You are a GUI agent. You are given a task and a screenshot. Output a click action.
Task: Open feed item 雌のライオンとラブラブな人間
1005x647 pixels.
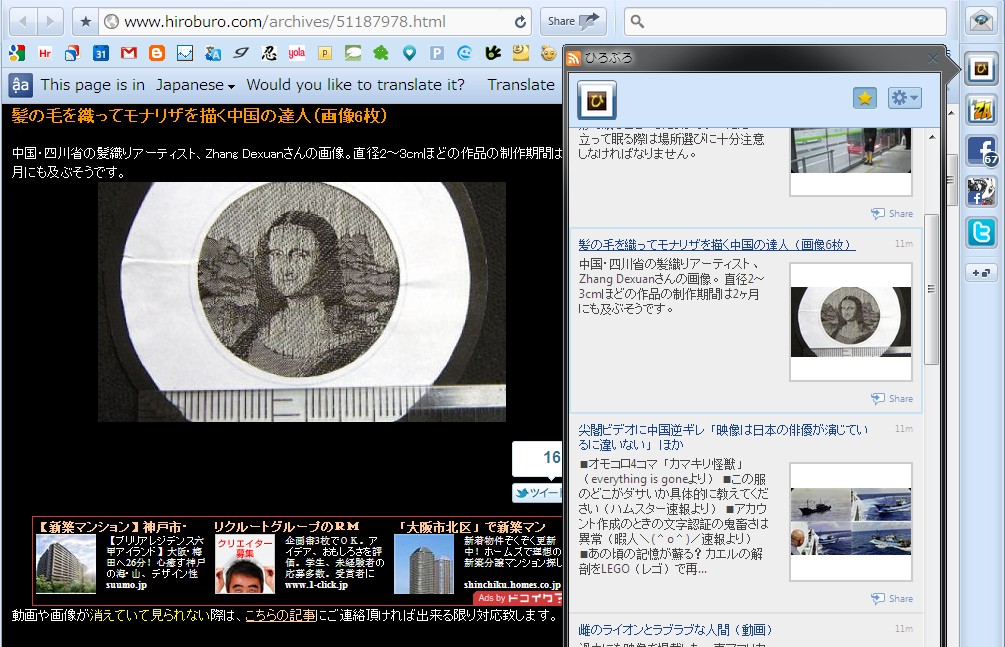click(x=675, y=630)
